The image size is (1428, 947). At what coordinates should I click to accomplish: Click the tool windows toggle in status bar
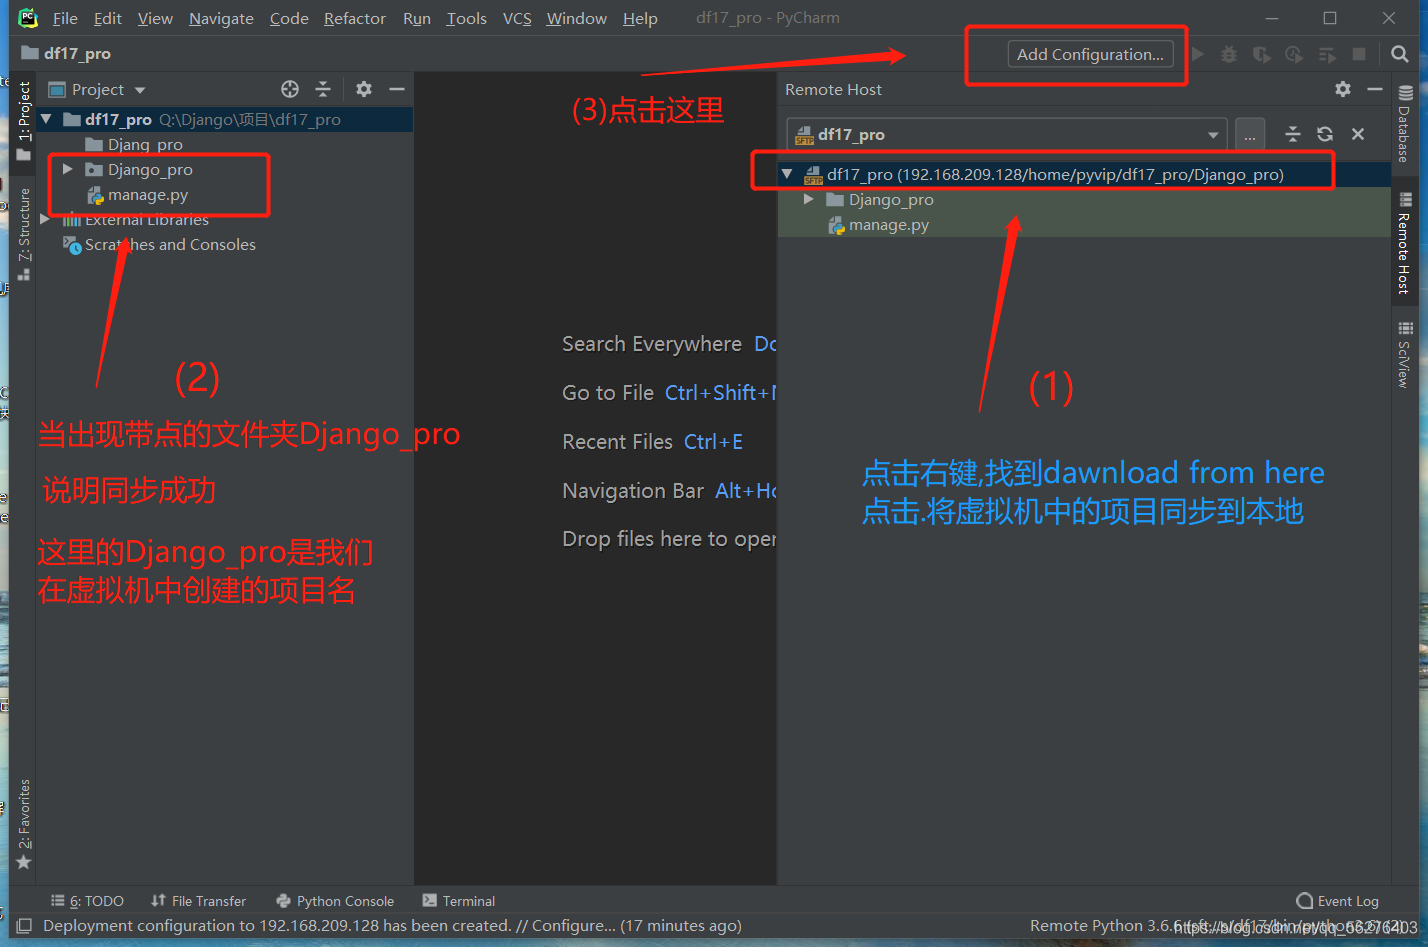tap(24, 926)
